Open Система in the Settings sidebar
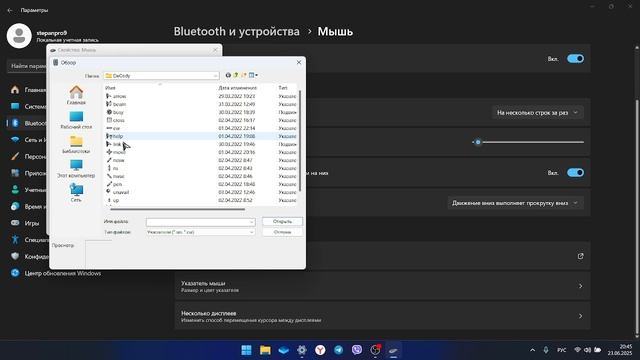640x360 pixels. [28, 107]
